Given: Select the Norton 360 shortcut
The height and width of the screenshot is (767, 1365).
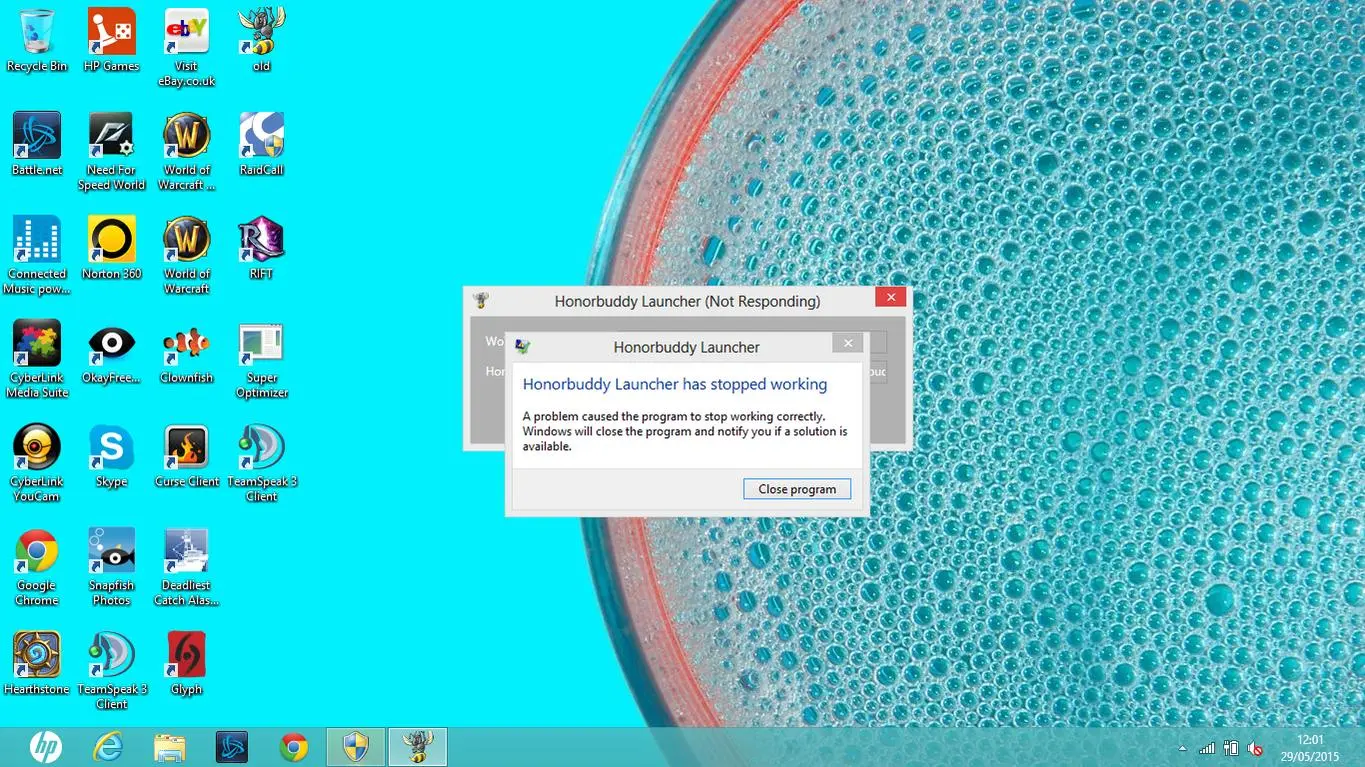Looking at the screenshot, I should pyautogui.click(x=111, y=248).
